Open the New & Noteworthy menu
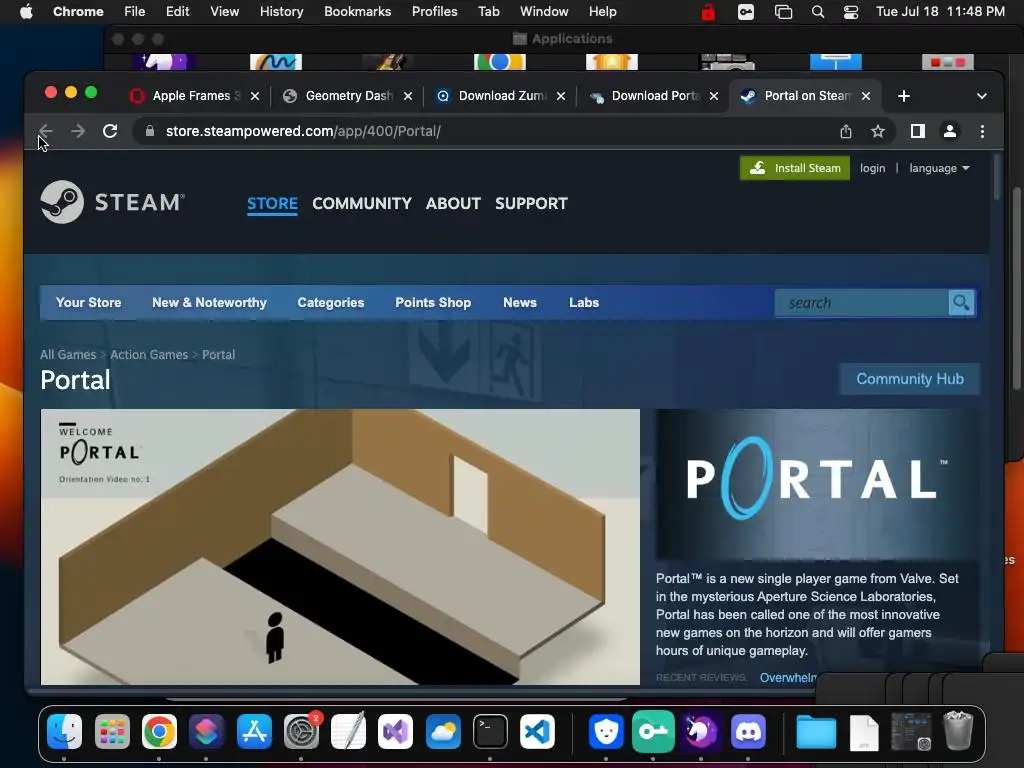The height and width of the screenshot is (768, 1024). pos(209,302)
